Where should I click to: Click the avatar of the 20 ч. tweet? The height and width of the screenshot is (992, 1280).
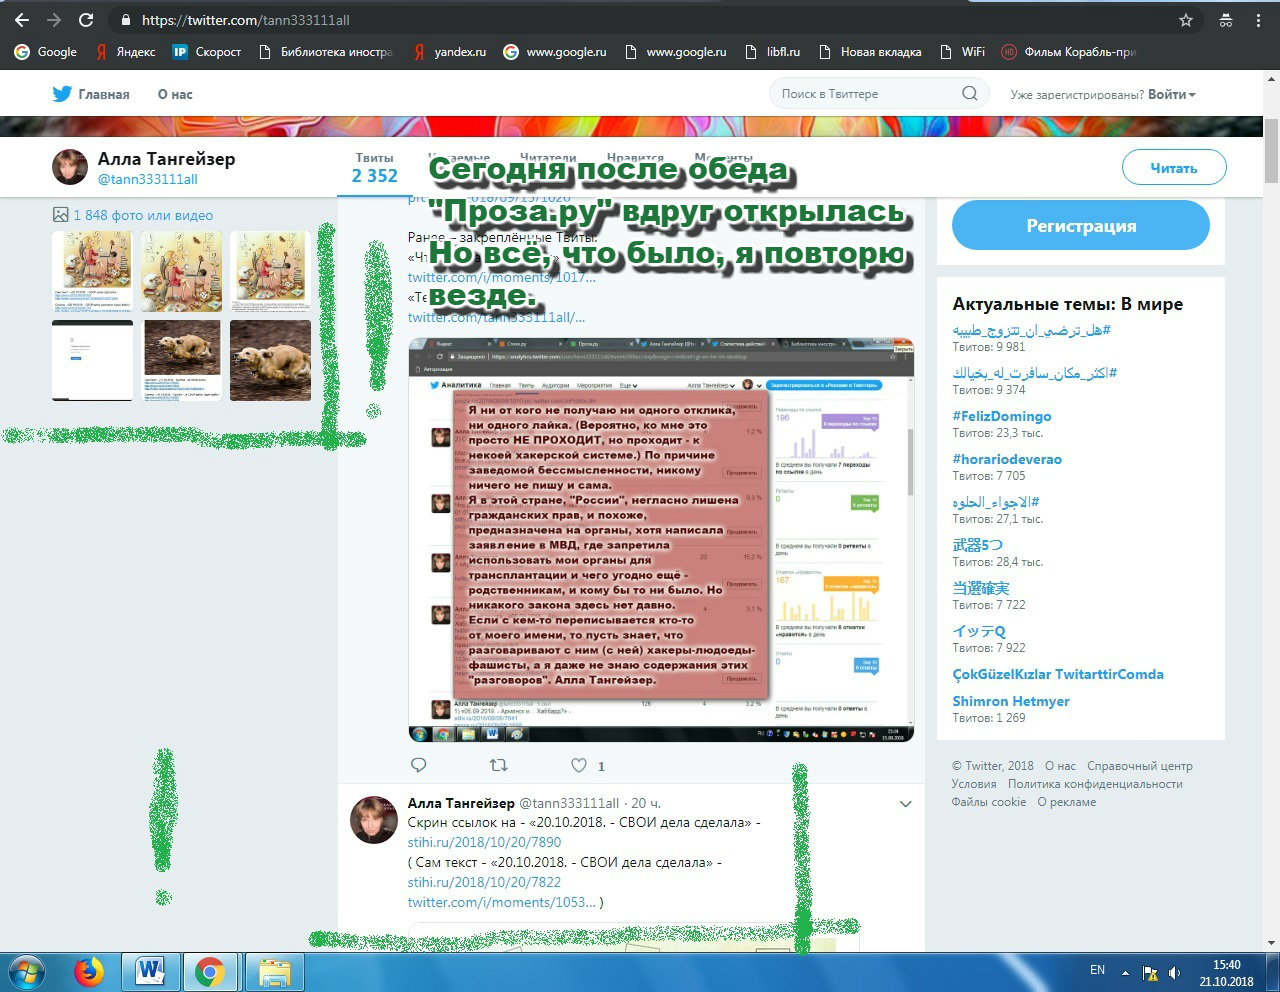tap(374, 820)
